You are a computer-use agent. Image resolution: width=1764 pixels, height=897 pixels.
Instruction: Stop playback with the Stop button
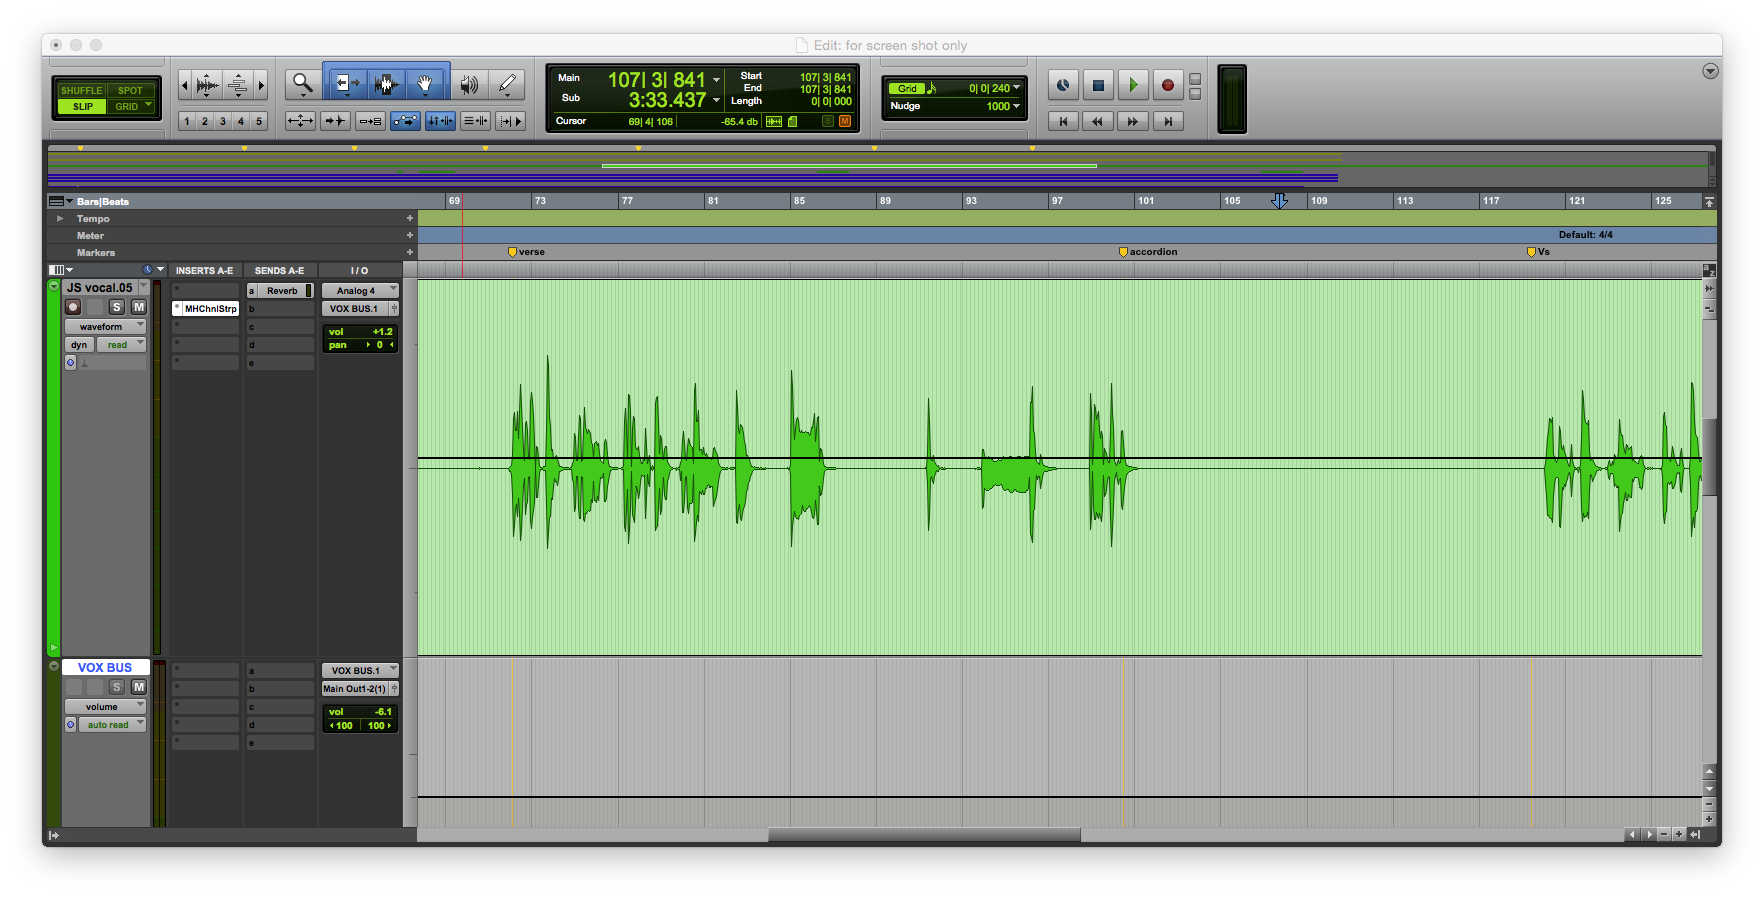[x=1098, y=85]
